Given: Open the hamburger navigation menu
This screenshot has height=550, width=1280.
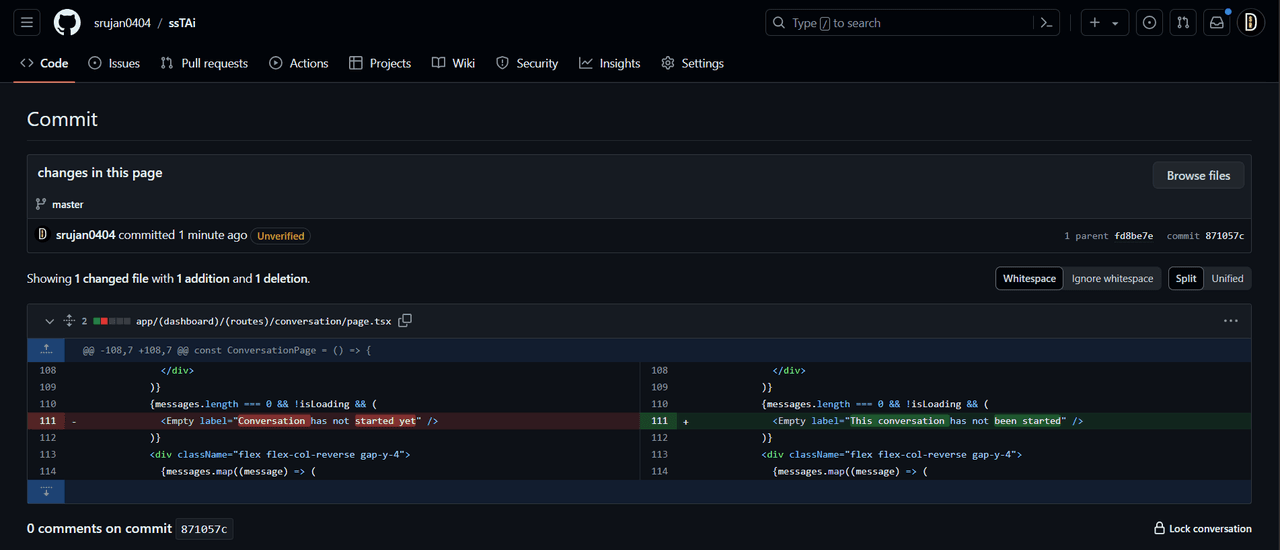Looking at the screenshot, I should coord(27,22).
